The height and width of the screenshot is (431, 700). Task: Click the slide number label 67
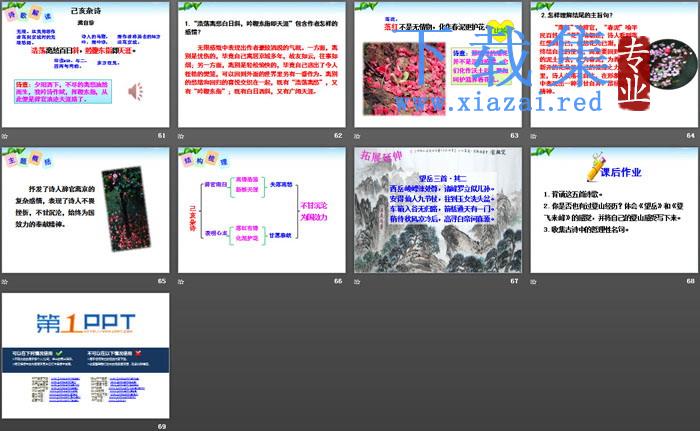[514, 281]
